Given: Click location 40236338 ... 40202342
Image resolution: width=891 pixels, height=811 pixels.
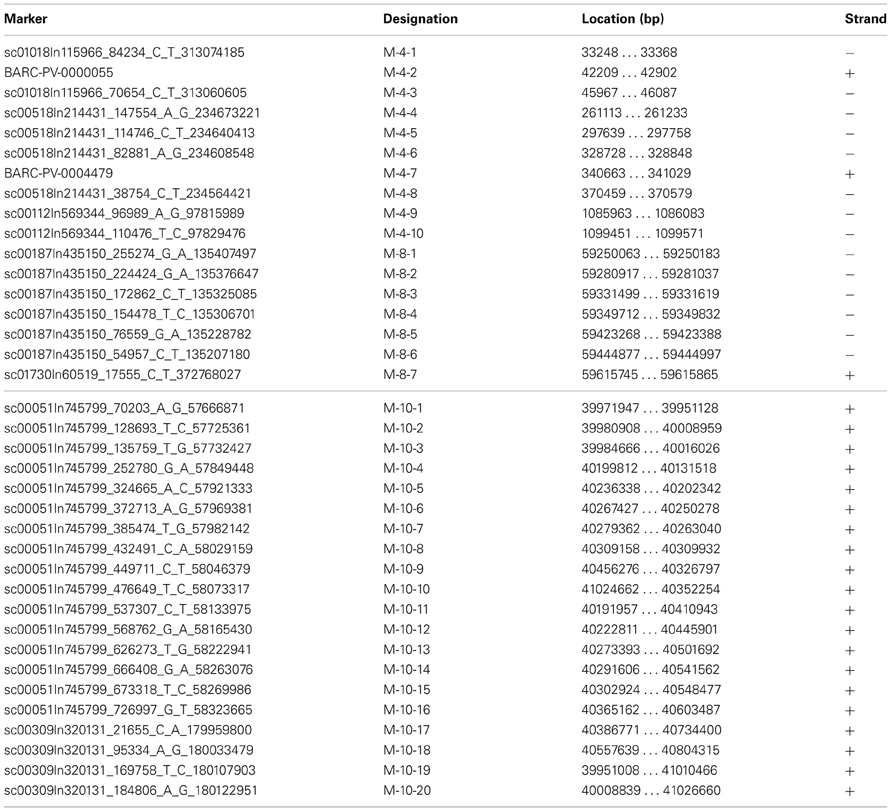Looking at the screenshot, I should (651, 489).
